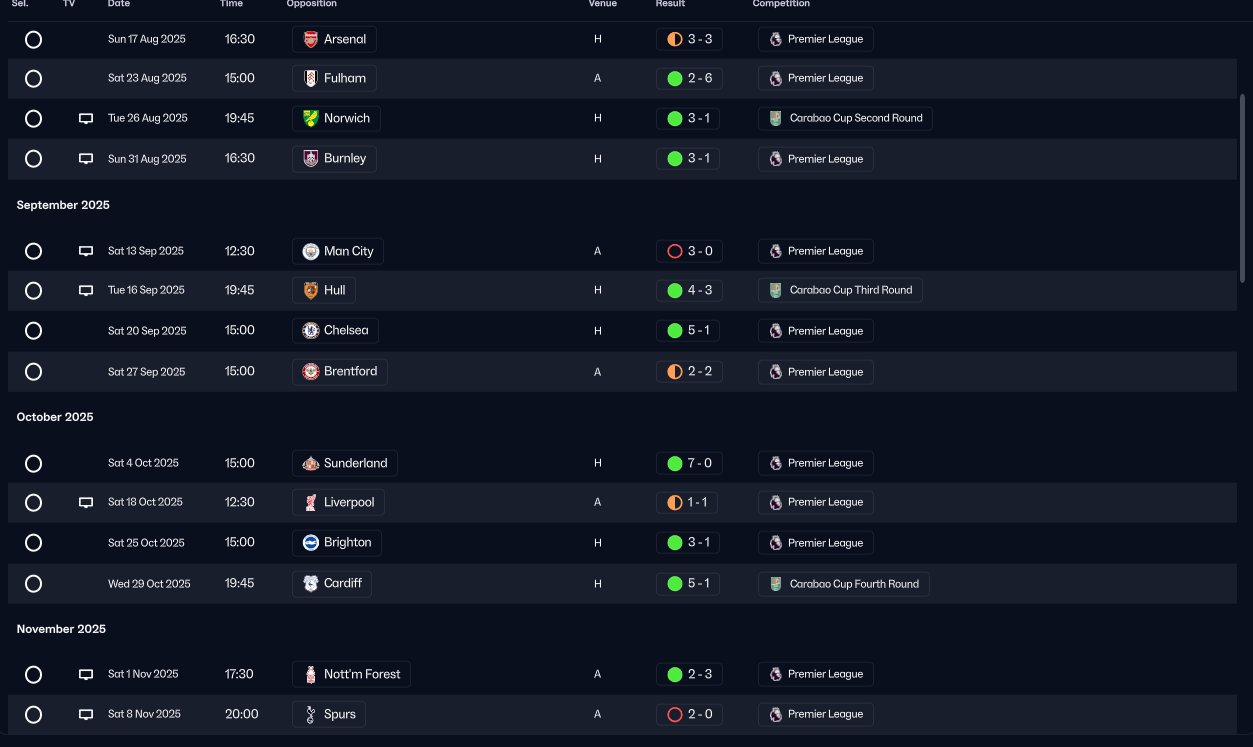1253x747 pixels.
Task: Click the Chelsea club badge
Action: (310, 330)
